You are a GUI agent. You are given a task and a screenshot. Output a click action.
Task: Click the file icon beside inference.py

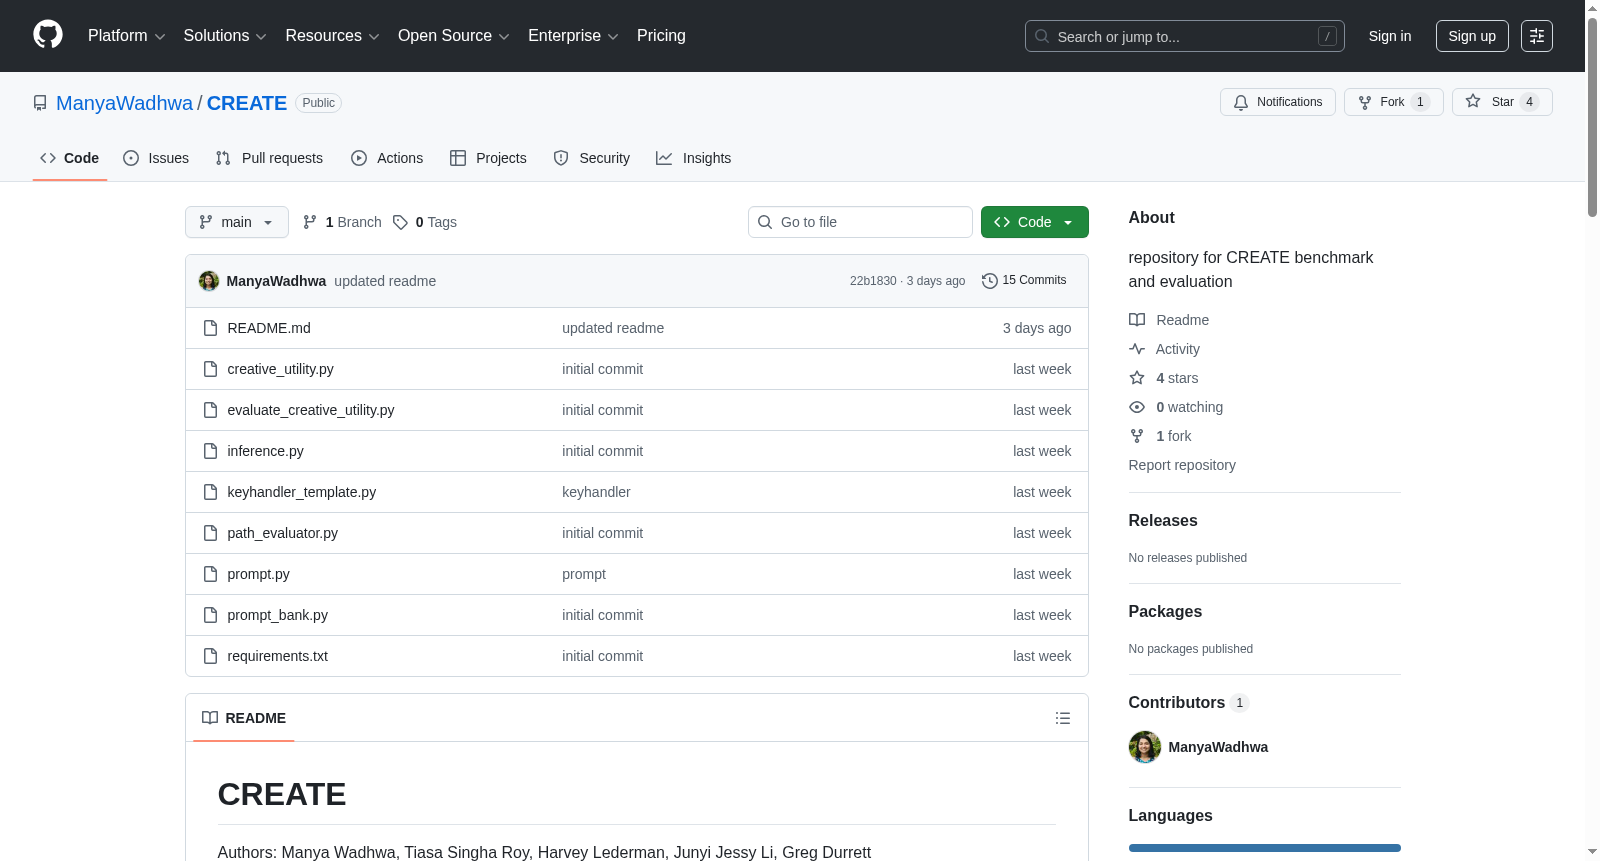[x=210, y=451]
